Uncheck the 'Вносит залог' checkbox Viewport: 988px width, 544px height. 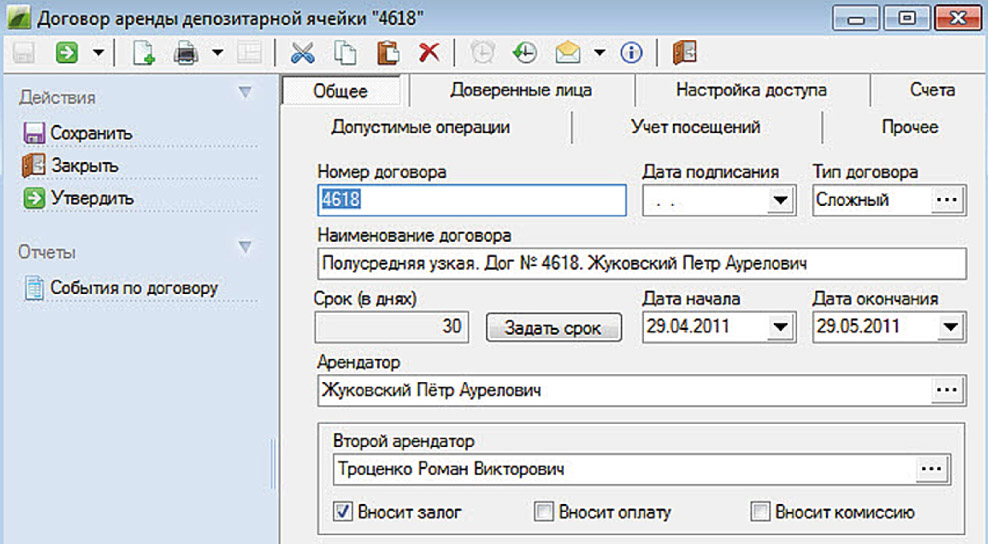(x=343, y=513)
